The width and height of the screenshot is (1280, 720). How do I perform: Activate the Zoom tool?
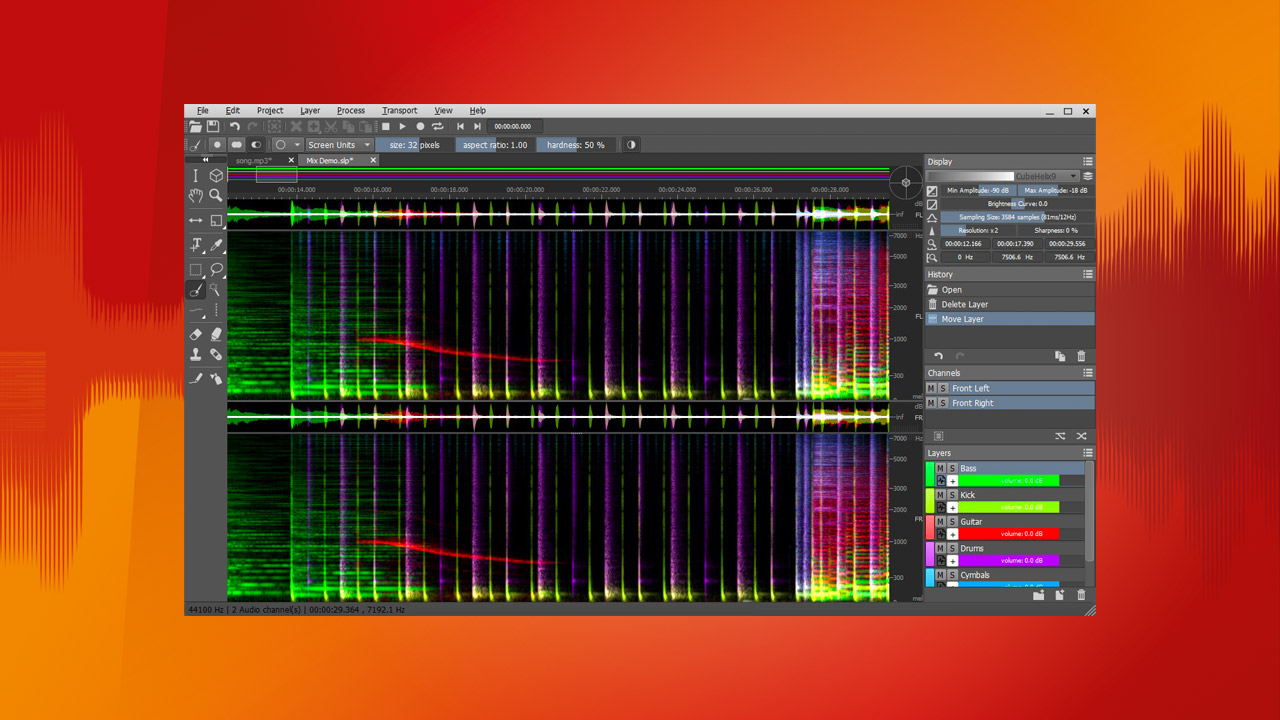(215, 193)
